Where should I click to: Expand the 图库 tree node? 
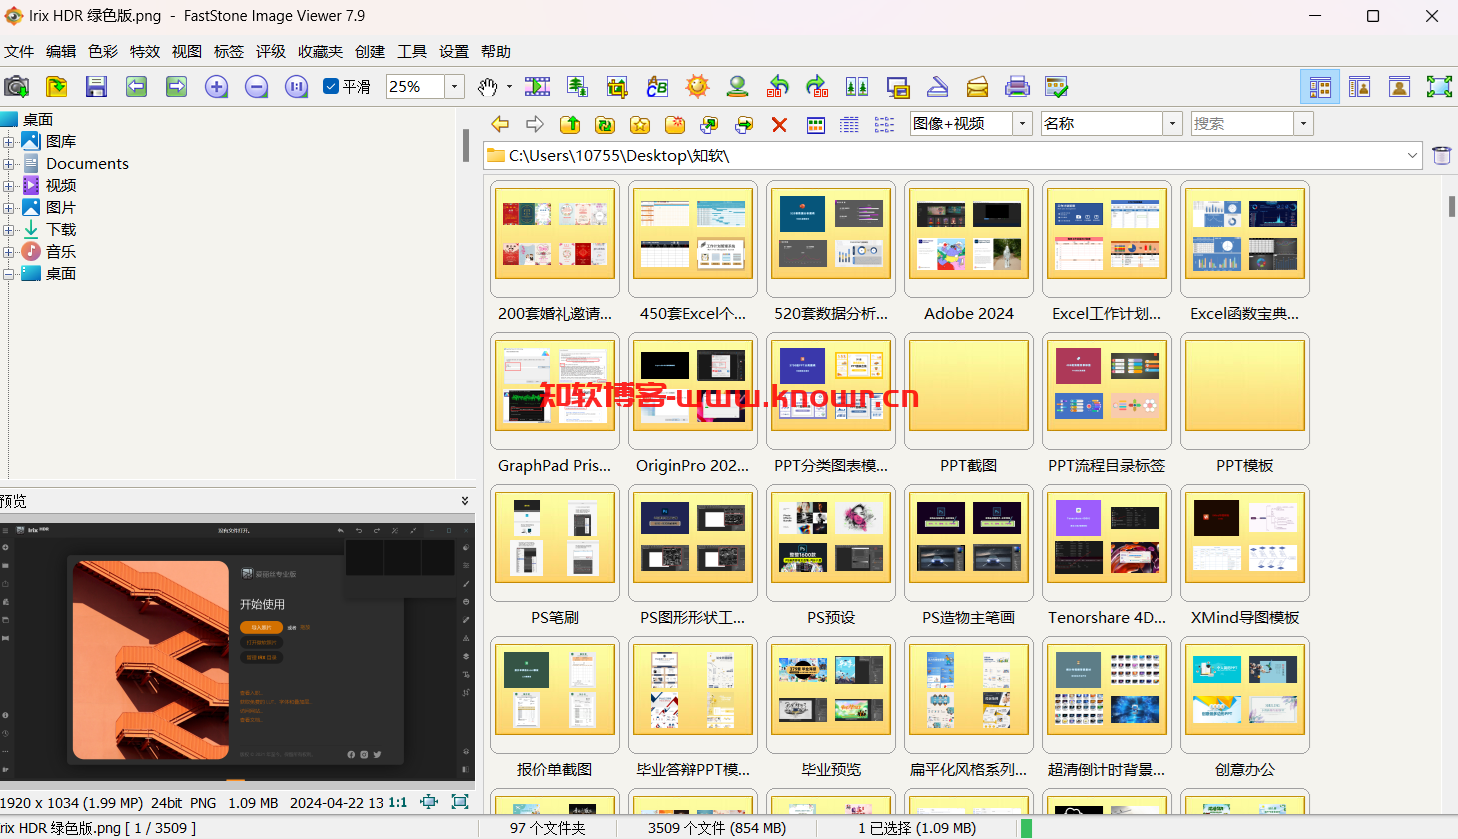pos(8,142)
